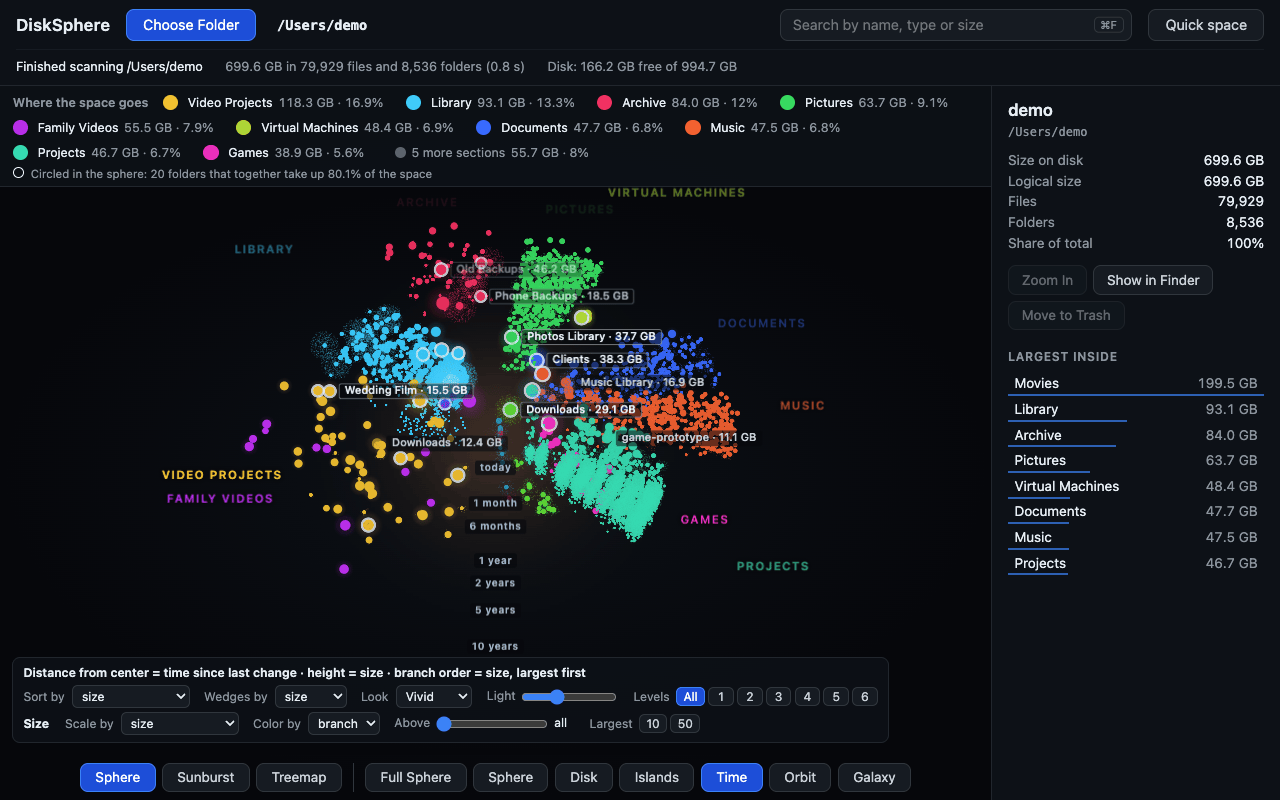
Task: Click the Music Library 16.9 GB label
Action: pos(642,382)
